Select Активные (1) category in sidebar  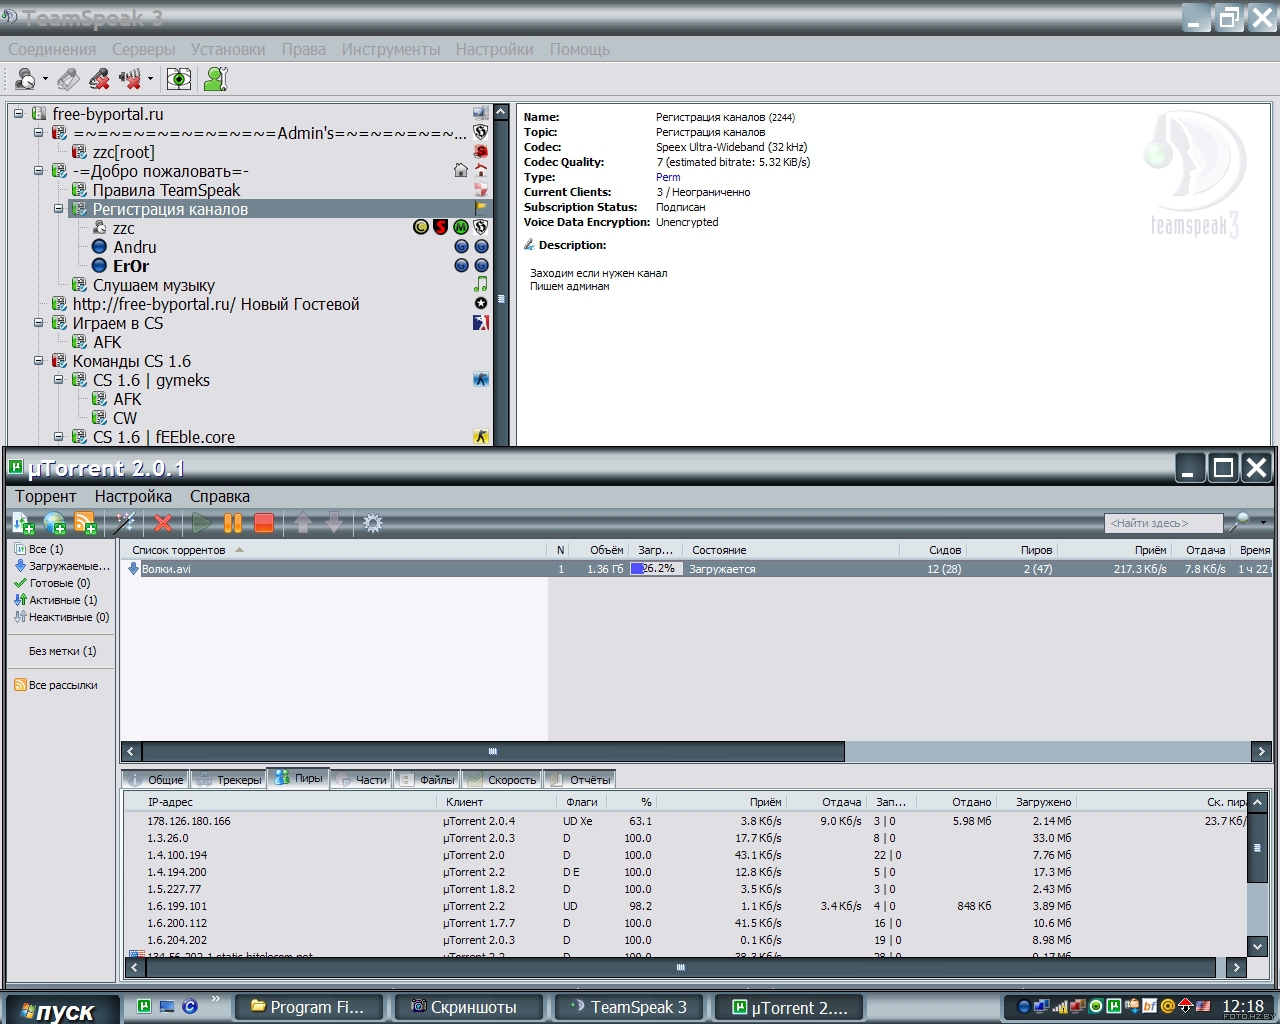click(x=56, y=600)
